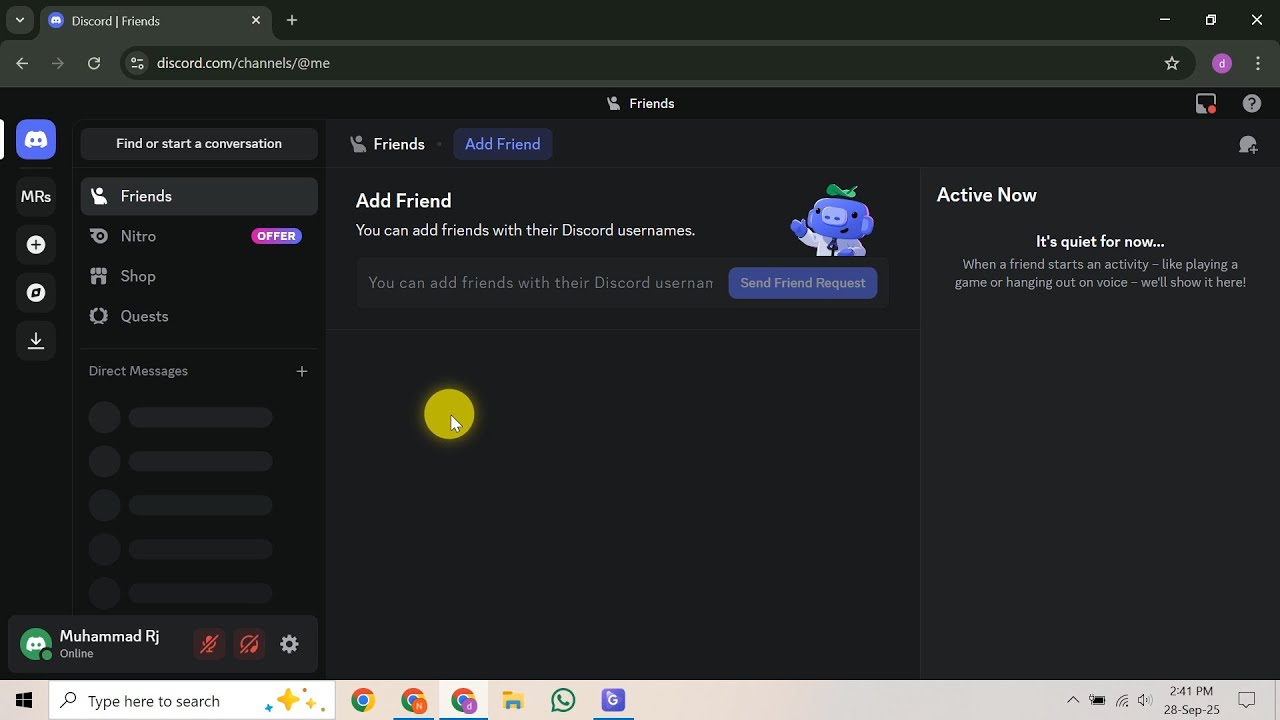
Task: View site information icon in address bar
Action: [137, 63]
